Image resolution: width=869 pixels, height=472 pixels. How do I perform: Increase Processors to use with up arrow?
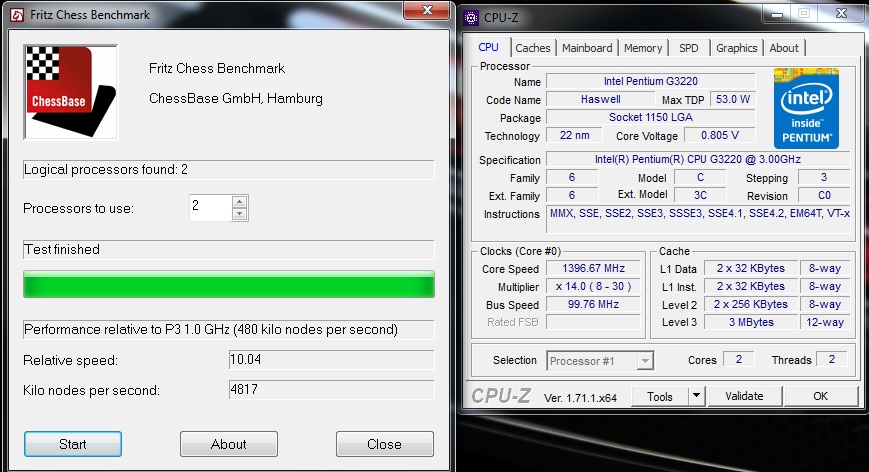[x=239, y=202]
